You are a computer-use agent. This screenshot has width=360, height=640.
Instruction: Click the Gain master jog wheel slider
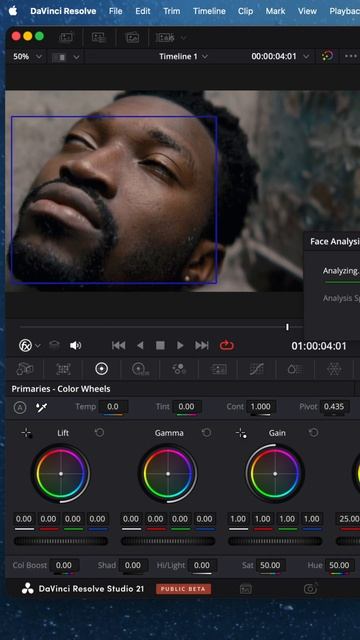275,541
